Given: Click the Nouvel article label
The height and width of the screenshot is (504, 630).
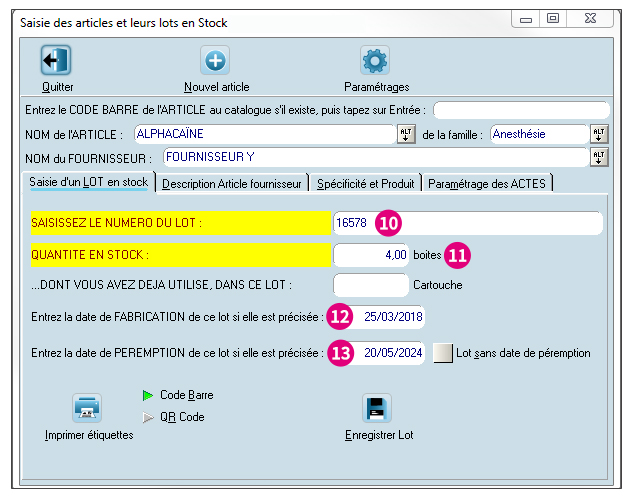Looking at the screenshot, I should tap(217, 87).
